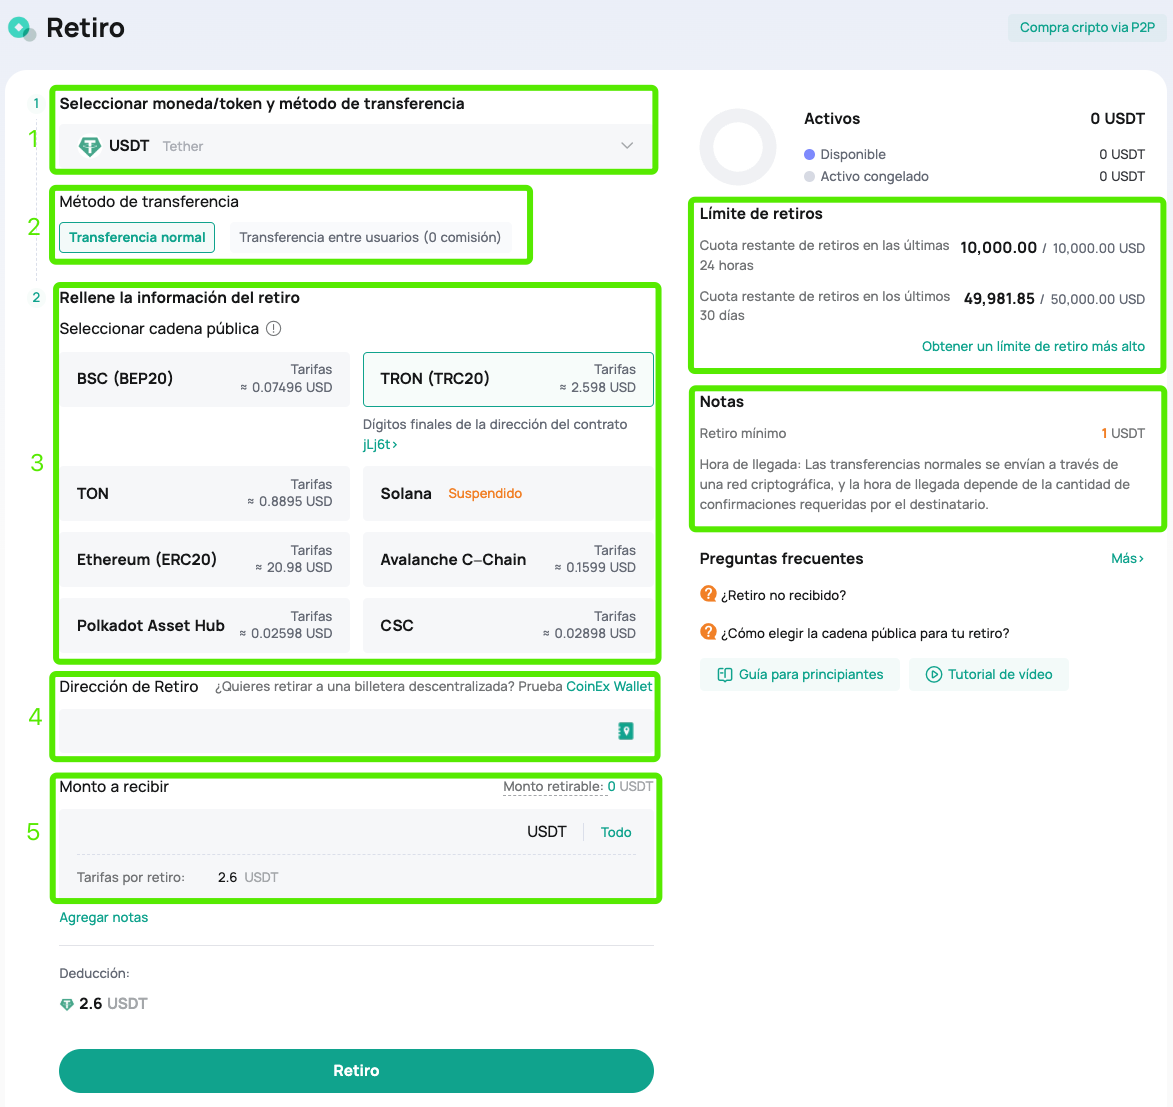
Task: Select Transferencia normal method tab
Action: pos(137,237)
